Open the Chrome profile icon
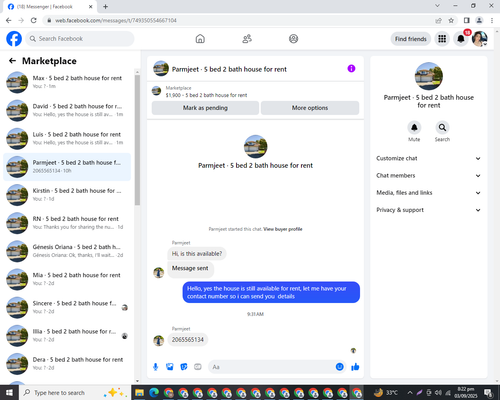Viewport: 500px width, 400px height. click(x=479, y=20)
